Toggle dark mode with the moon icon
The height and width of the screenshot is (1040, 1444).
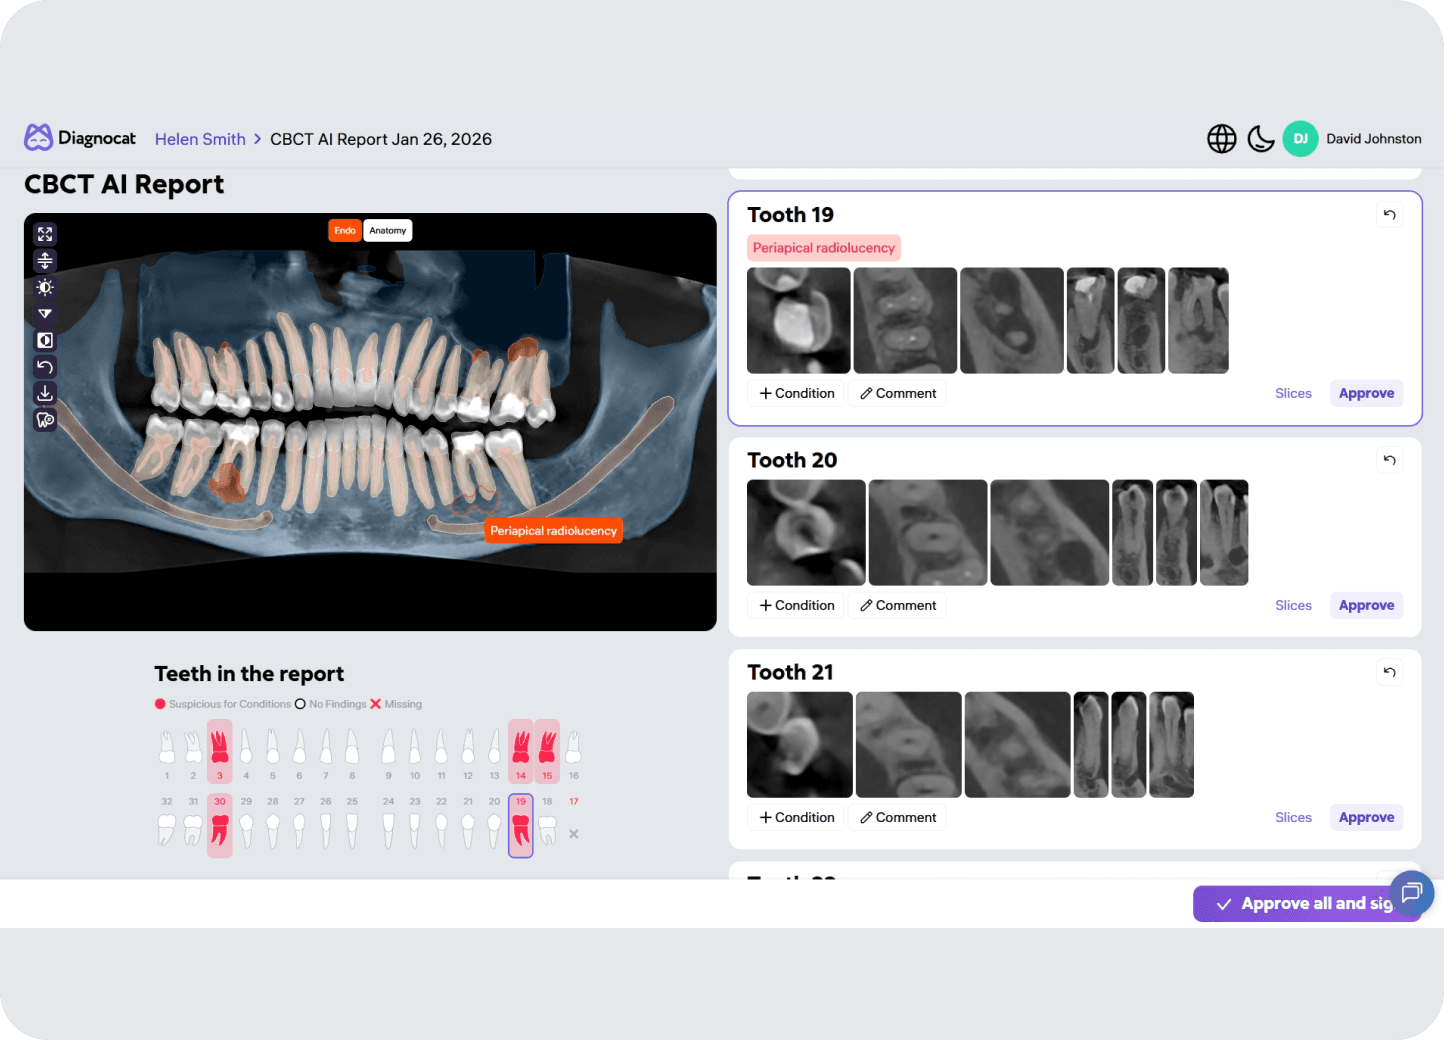tap(1261, 139)
